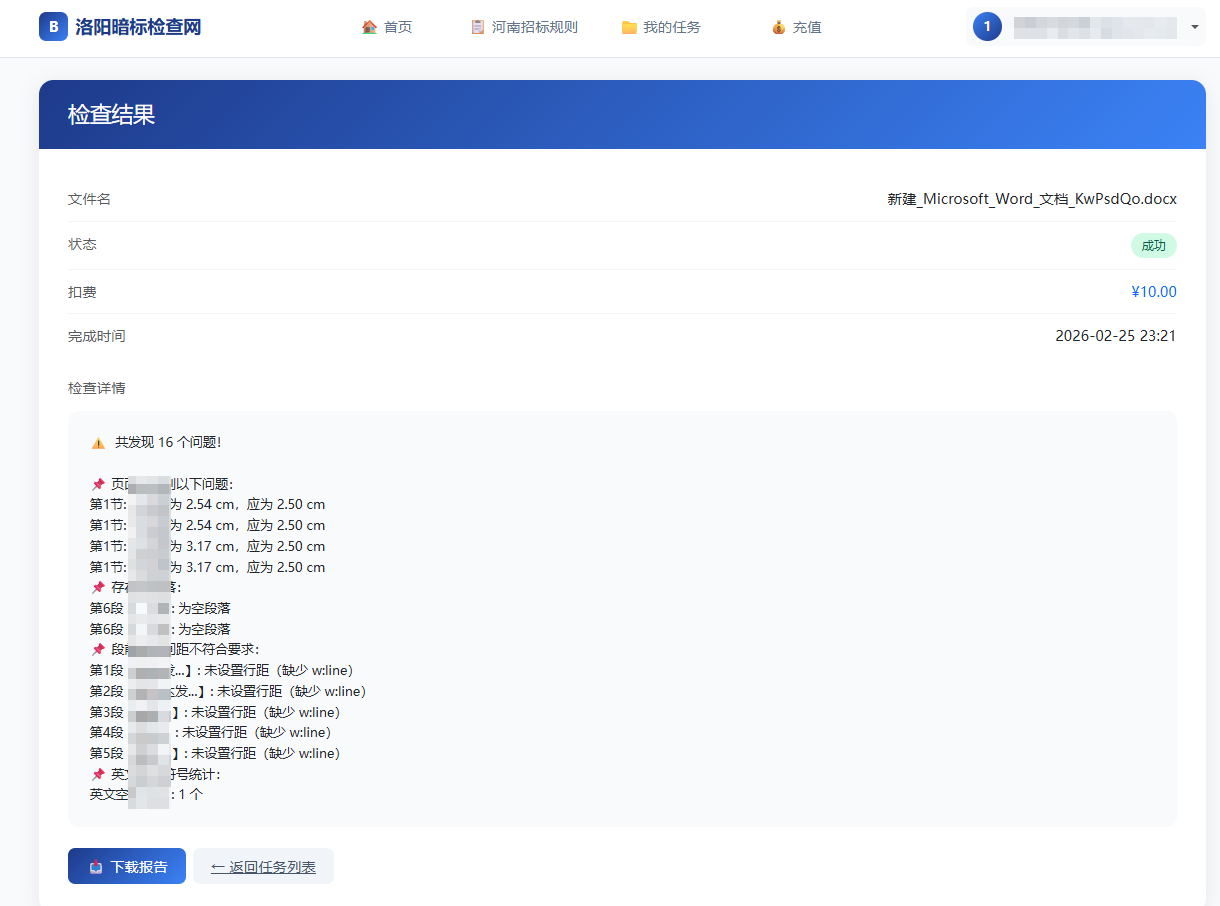
Task: Collapse the 段落行距 issue group
Action: [x=97, y=649]
